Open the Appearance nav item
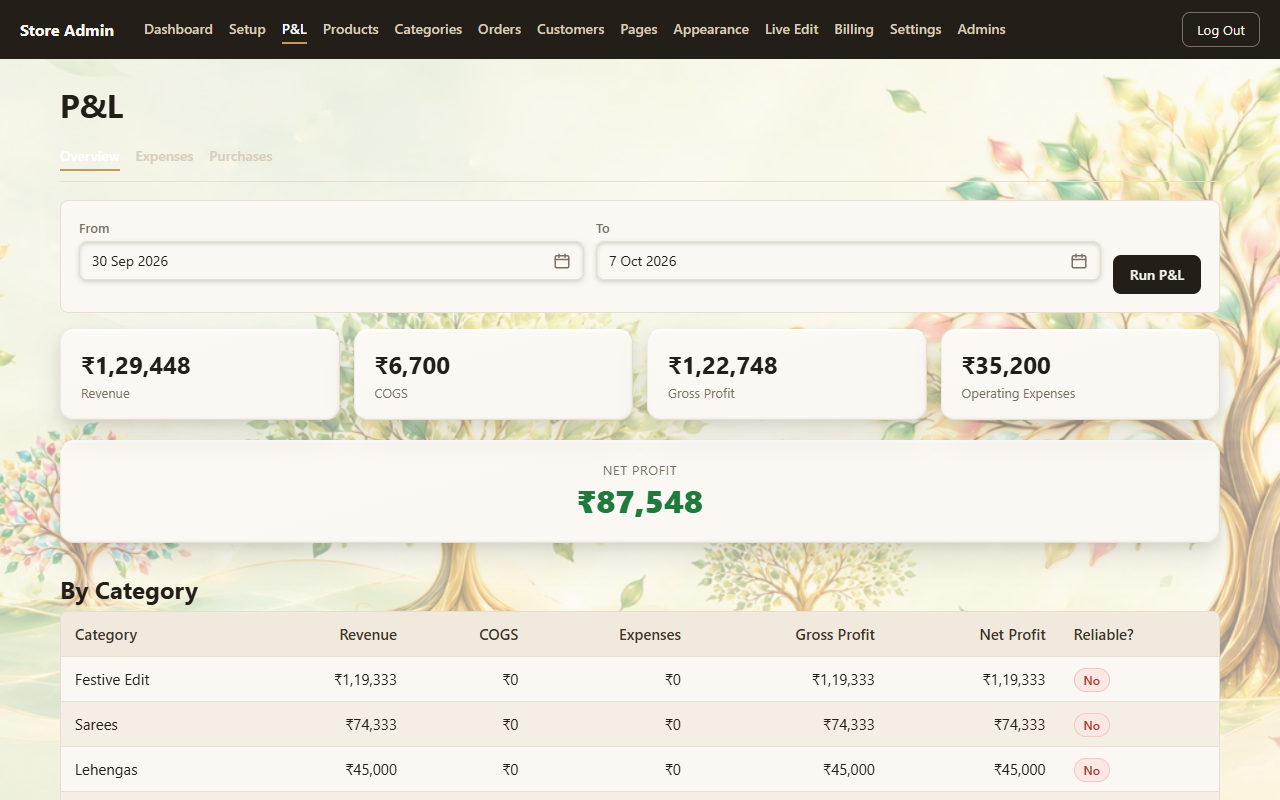The height and width of the screenshot is (800, 1280). [x=711, y=29]
